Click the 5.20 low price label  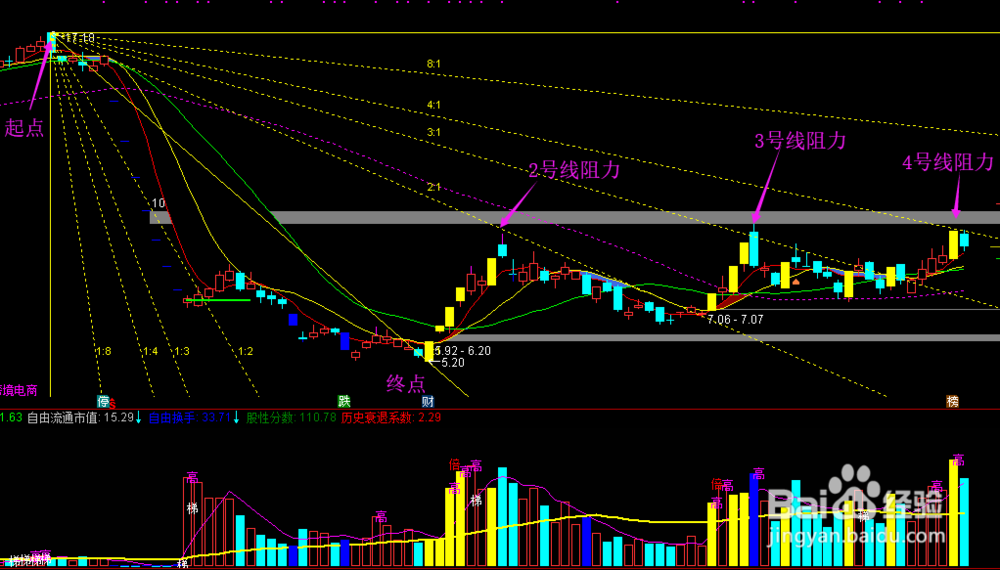pos(453,363)
